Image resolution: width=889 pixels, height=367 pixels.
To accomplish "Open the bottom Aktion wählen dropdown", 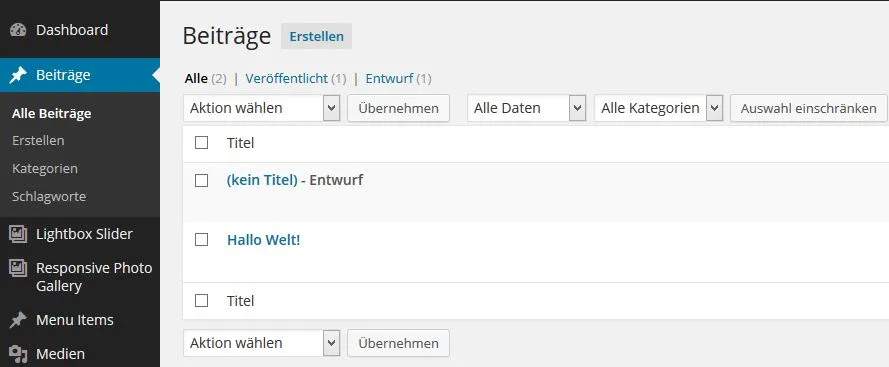I will click(261, 343).
